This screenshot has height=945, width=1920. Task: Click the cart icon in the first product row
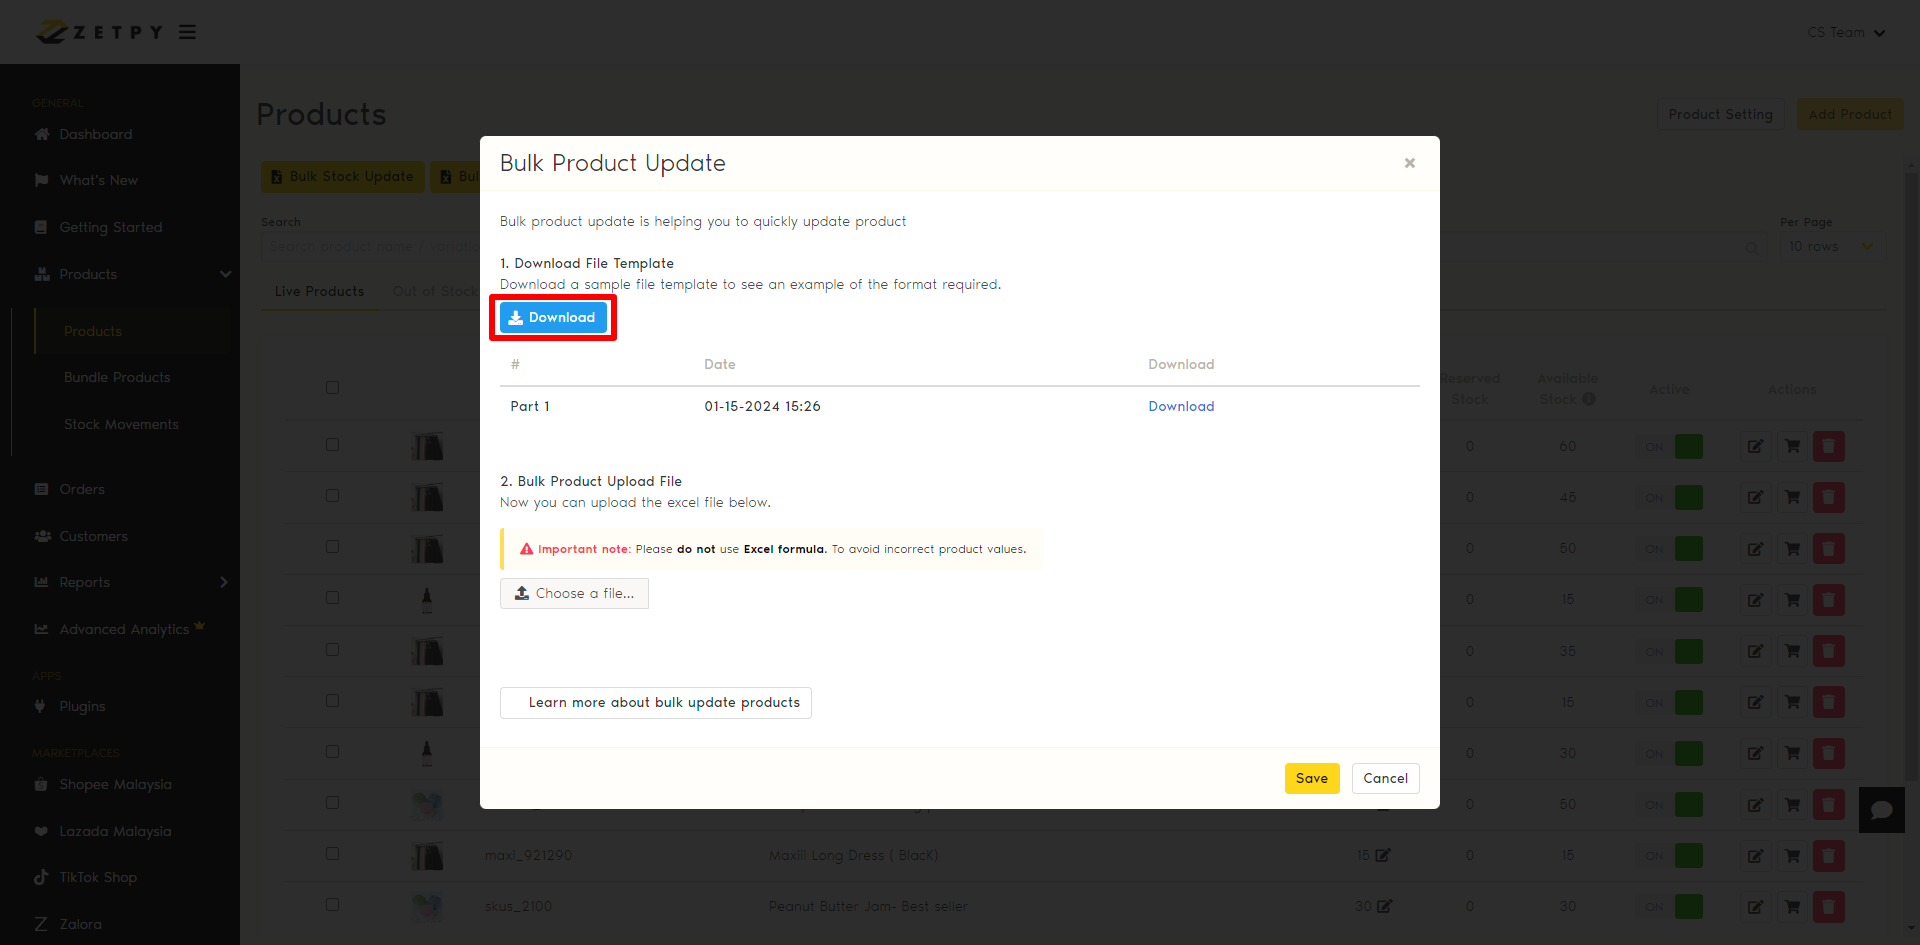point(1792,446)
